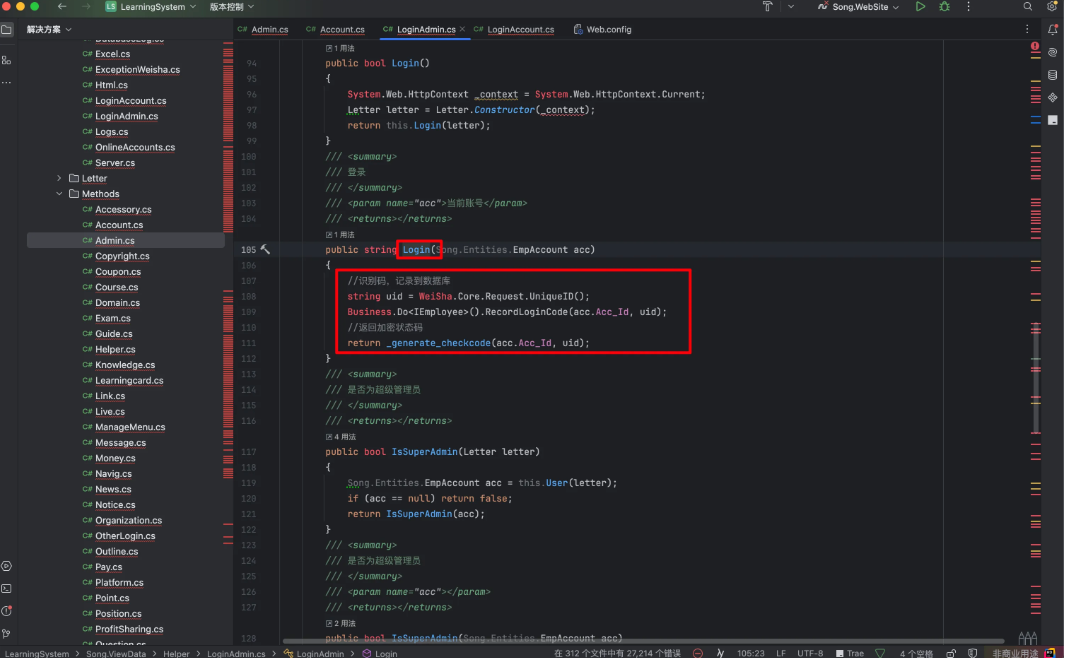Click the quick-action icon at line 105
Image resolution: width=1065 pixels, height=658 pixels.
pyautogui.click(x=265, y=249)
